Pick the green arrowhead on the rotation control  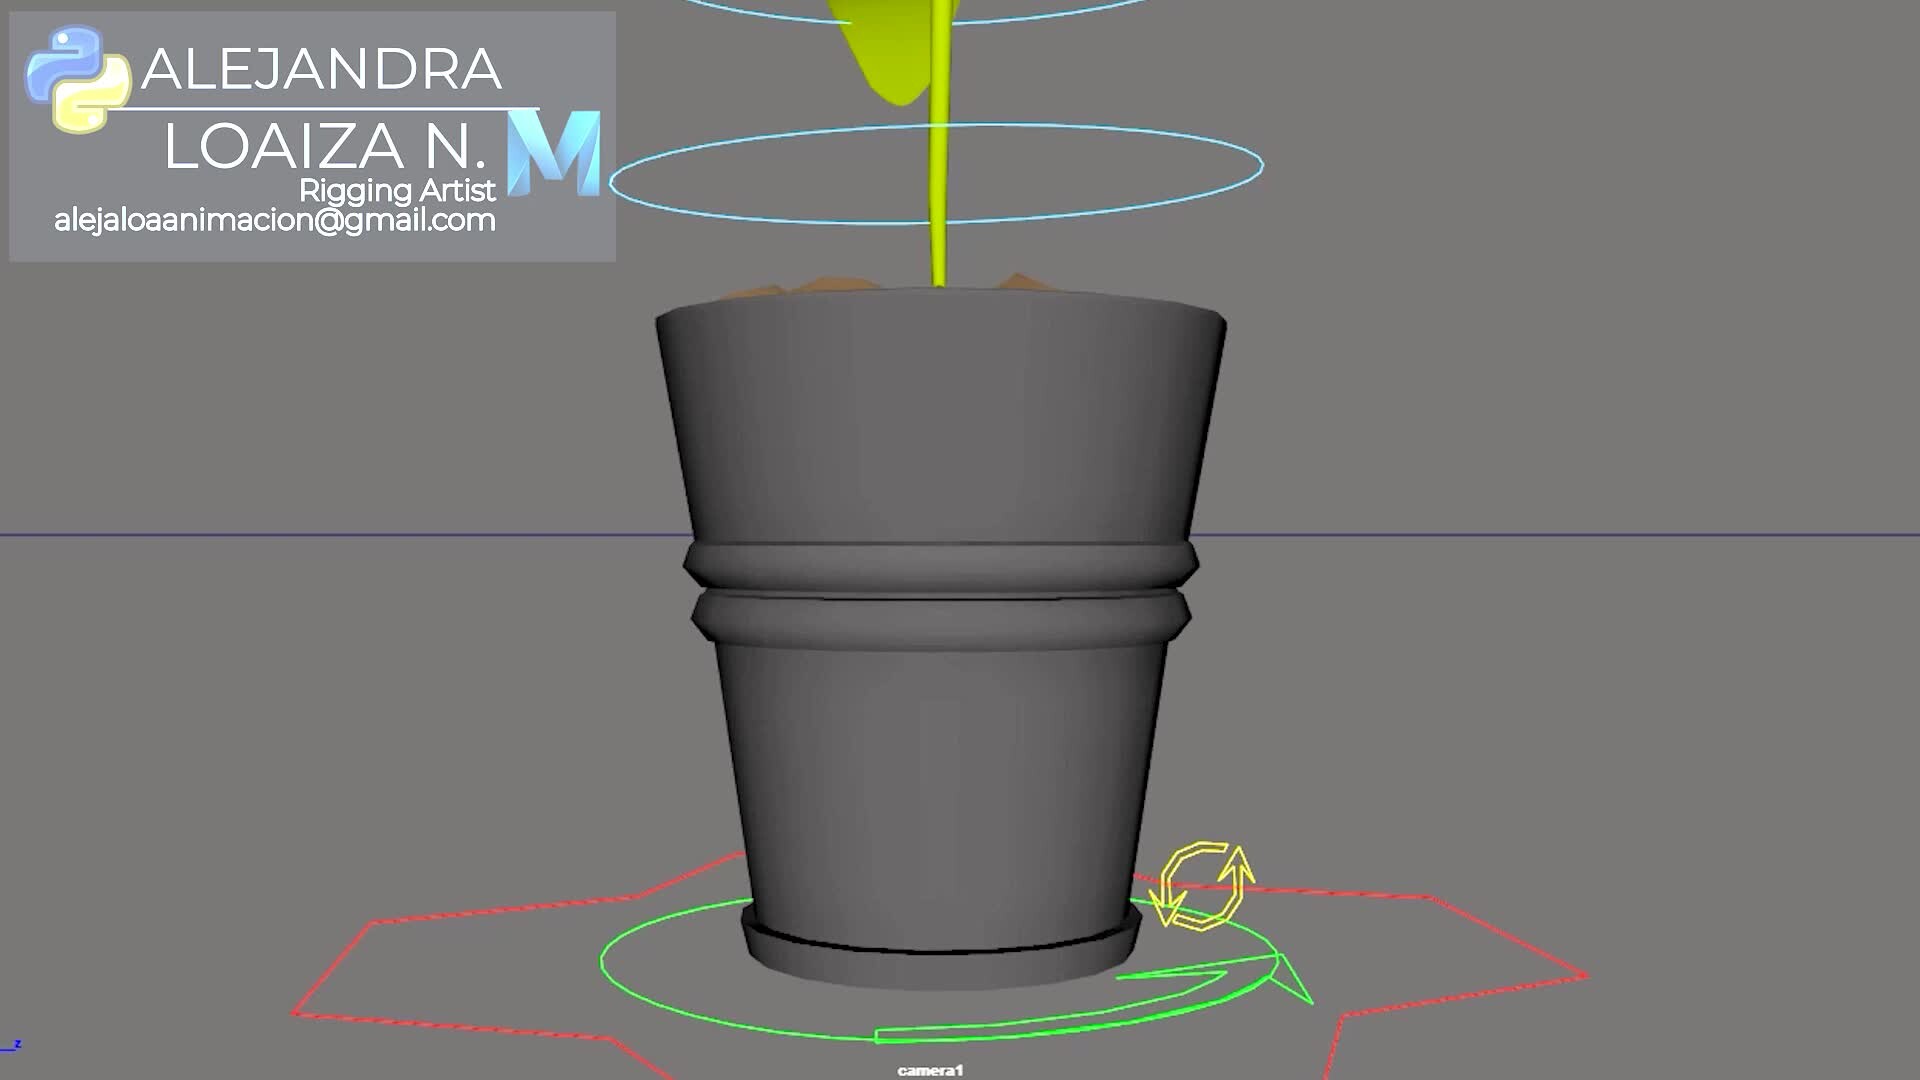click(x=1290, y=977)
